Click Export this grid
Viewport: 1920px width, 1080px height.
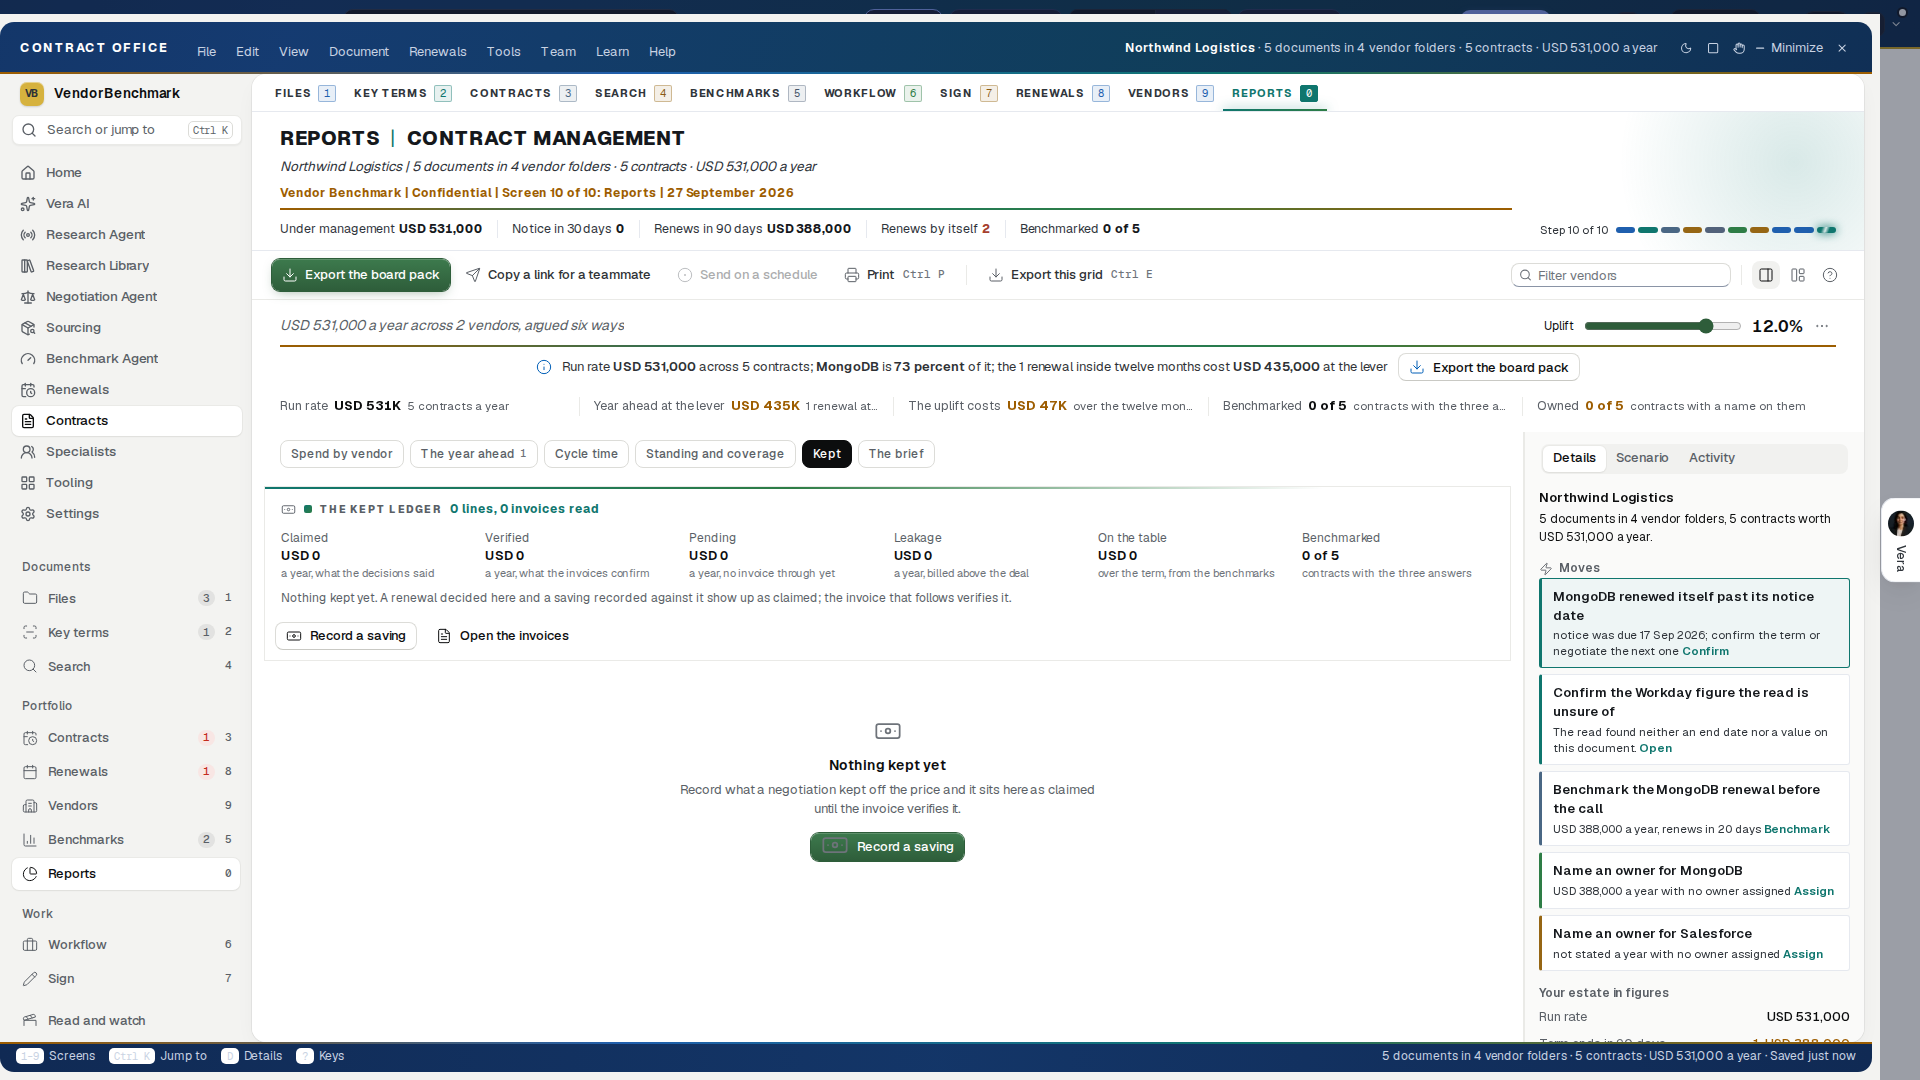coord(1070,275)
